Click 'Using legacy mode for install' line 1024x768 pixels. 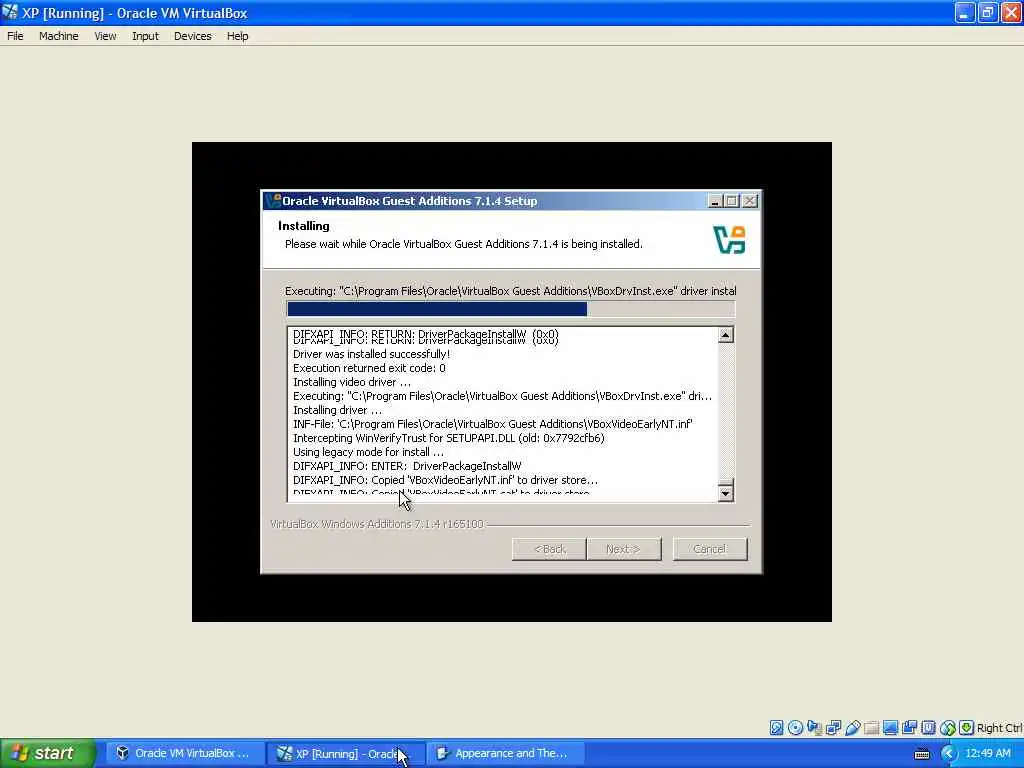point(368,452)
